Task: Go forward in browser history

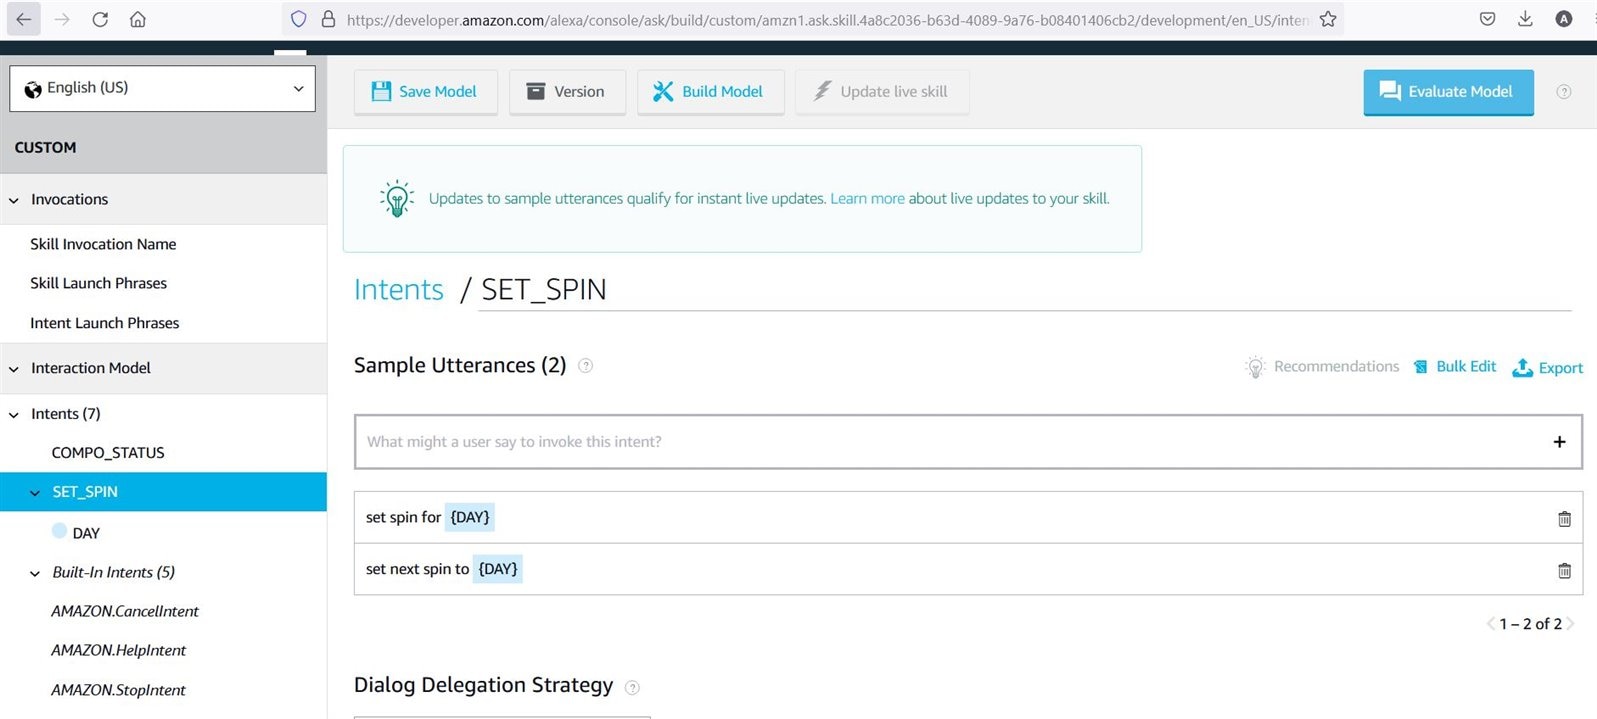Action: [62, 19]
